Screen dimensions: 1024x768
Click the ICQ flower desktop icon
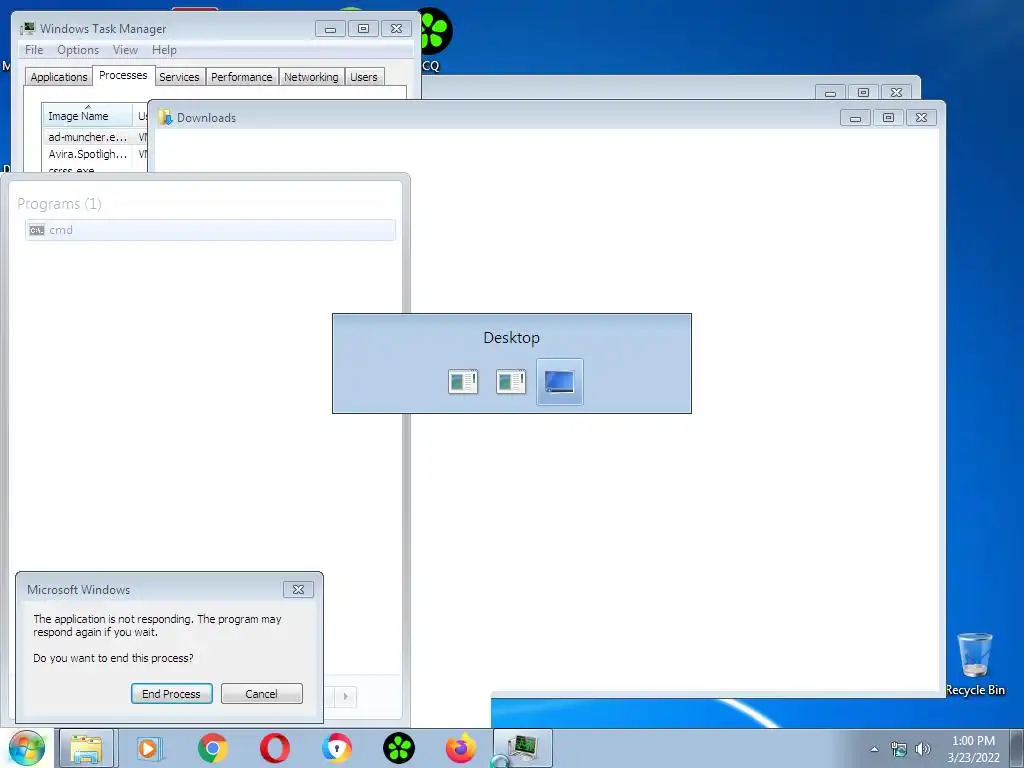(434, 31)
